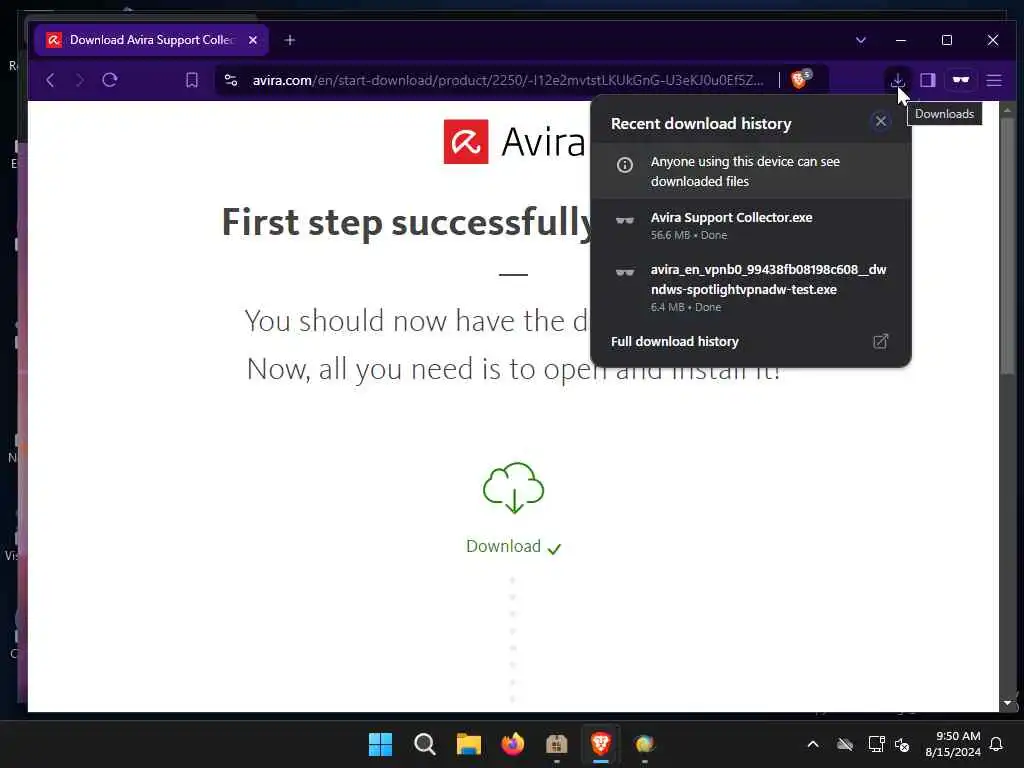Open Windows Search from taskbar
This screenshot has height=768, width=1024.
coord(424,744)
